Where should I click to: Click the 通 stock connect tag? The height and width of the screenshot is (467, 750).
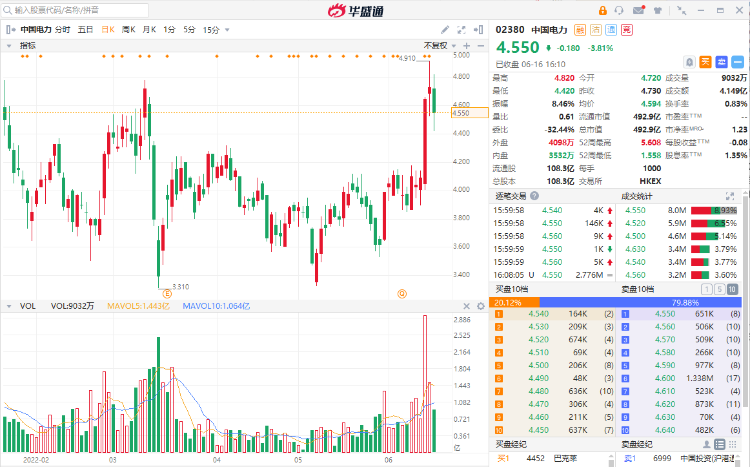pos(611,30)
